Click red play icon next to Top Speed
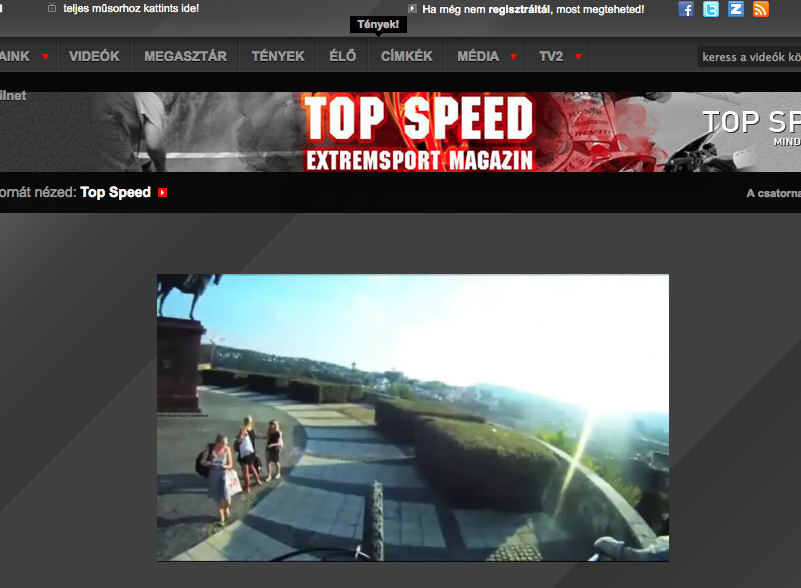The width and height of the screenshot is (801, 588). (162, 193)
